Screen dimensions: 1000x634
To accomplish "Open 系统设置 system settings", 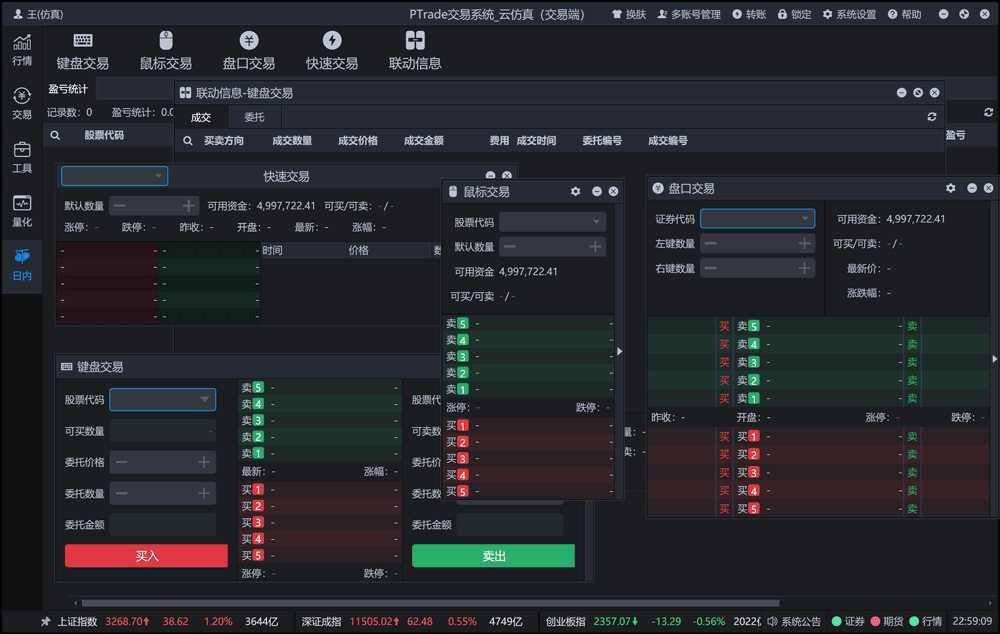I will click(849, 14).
